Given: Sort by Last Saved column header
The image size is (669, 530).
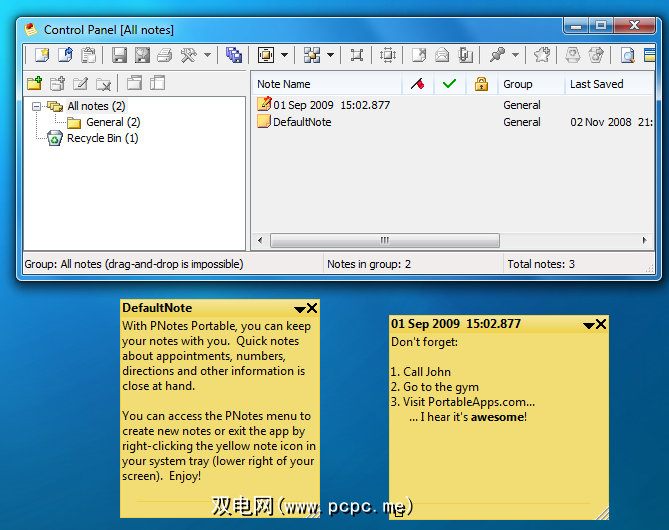Looking at the screenshot, I should point(609,84).
